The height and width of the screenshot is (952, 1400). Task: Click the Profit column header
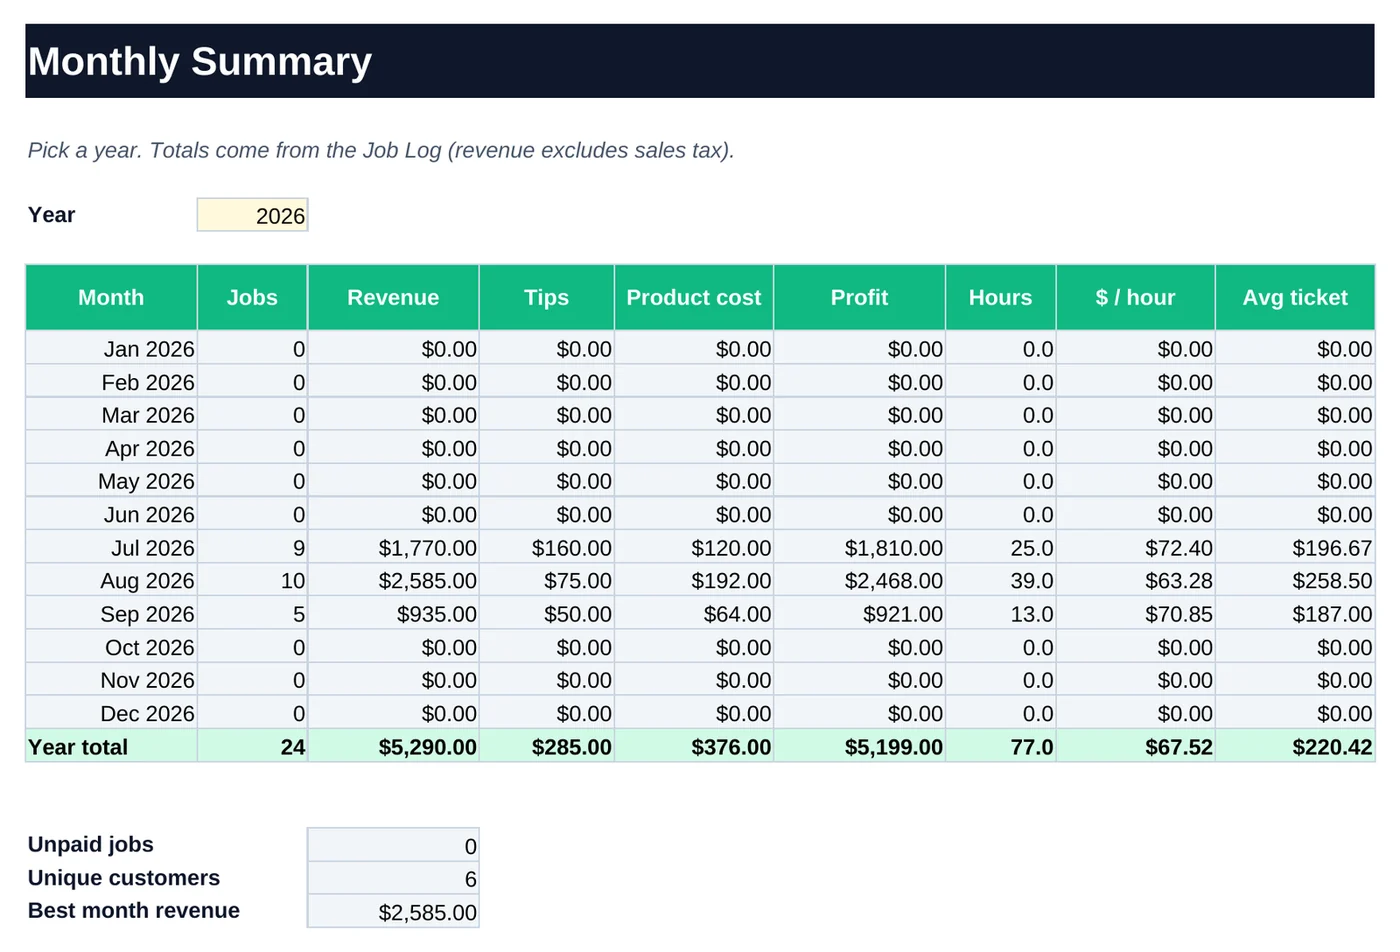(859, 297)
